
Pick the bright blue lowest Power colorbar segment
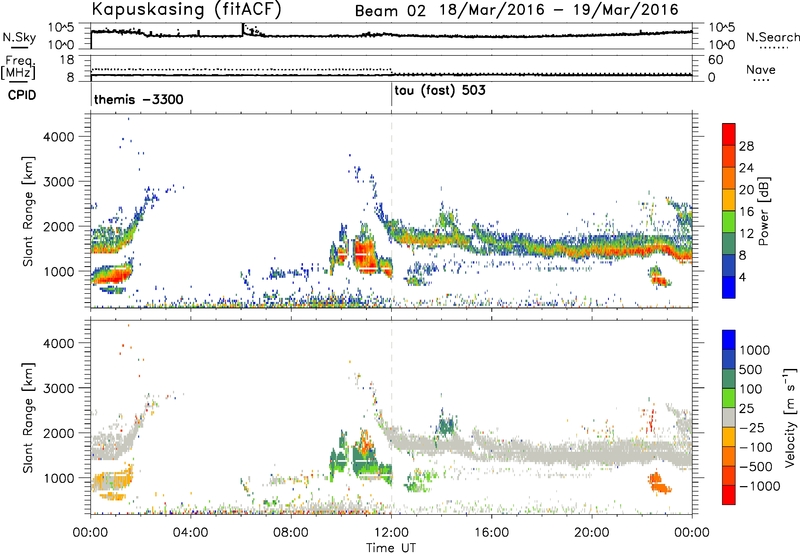729,287
